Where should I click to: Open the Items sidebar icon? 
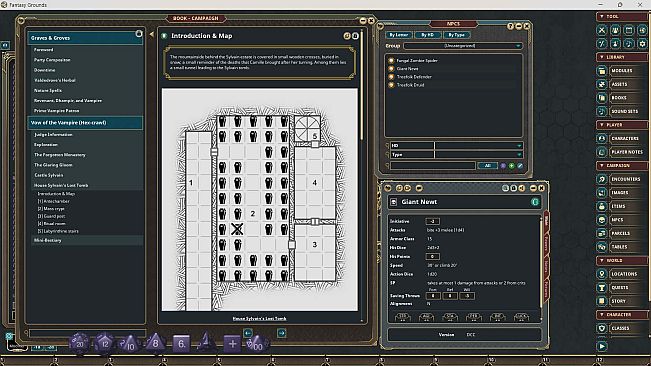pyautogui.click(x=602, y=206)
